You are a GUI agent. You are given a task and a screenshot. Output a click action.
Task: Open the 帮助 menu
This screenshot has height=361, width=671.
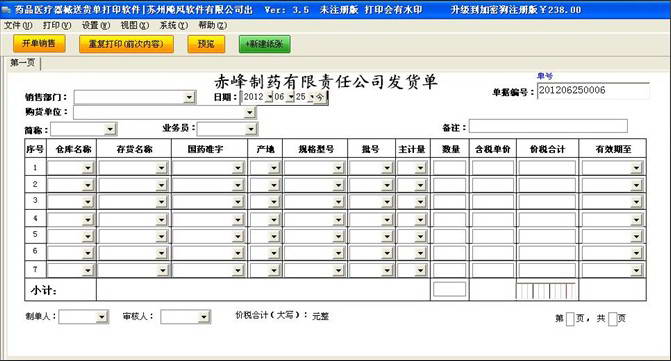click(x=212, y=26)
